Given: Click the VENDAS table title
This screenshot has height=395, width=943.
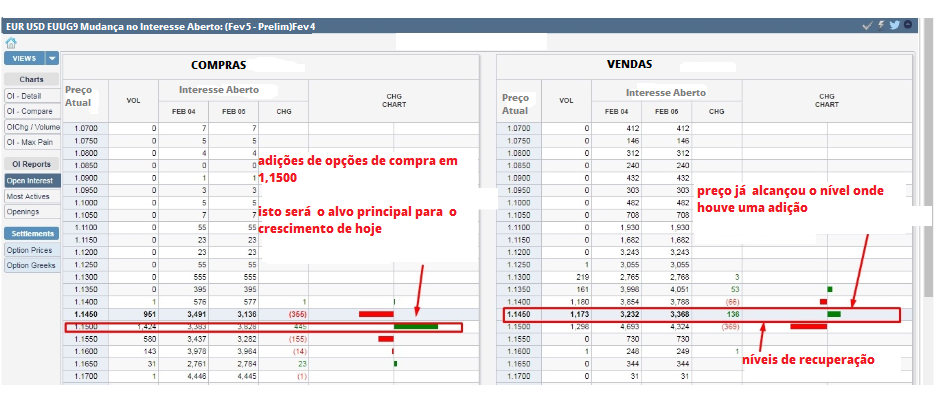Looking at the screenshot, I should click(x=629, y=64).
